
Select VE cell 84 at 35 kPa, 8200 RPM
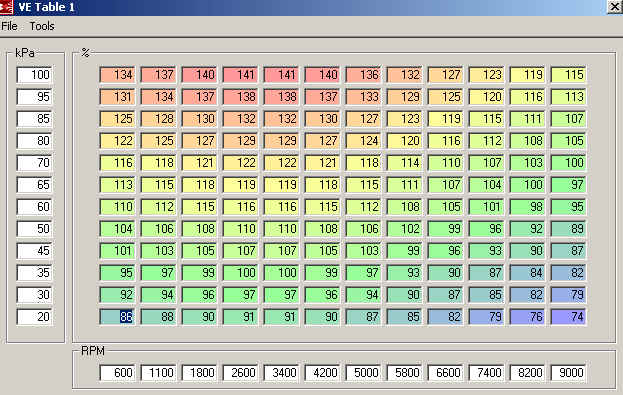pyautogui.click(x=527, y=273)
